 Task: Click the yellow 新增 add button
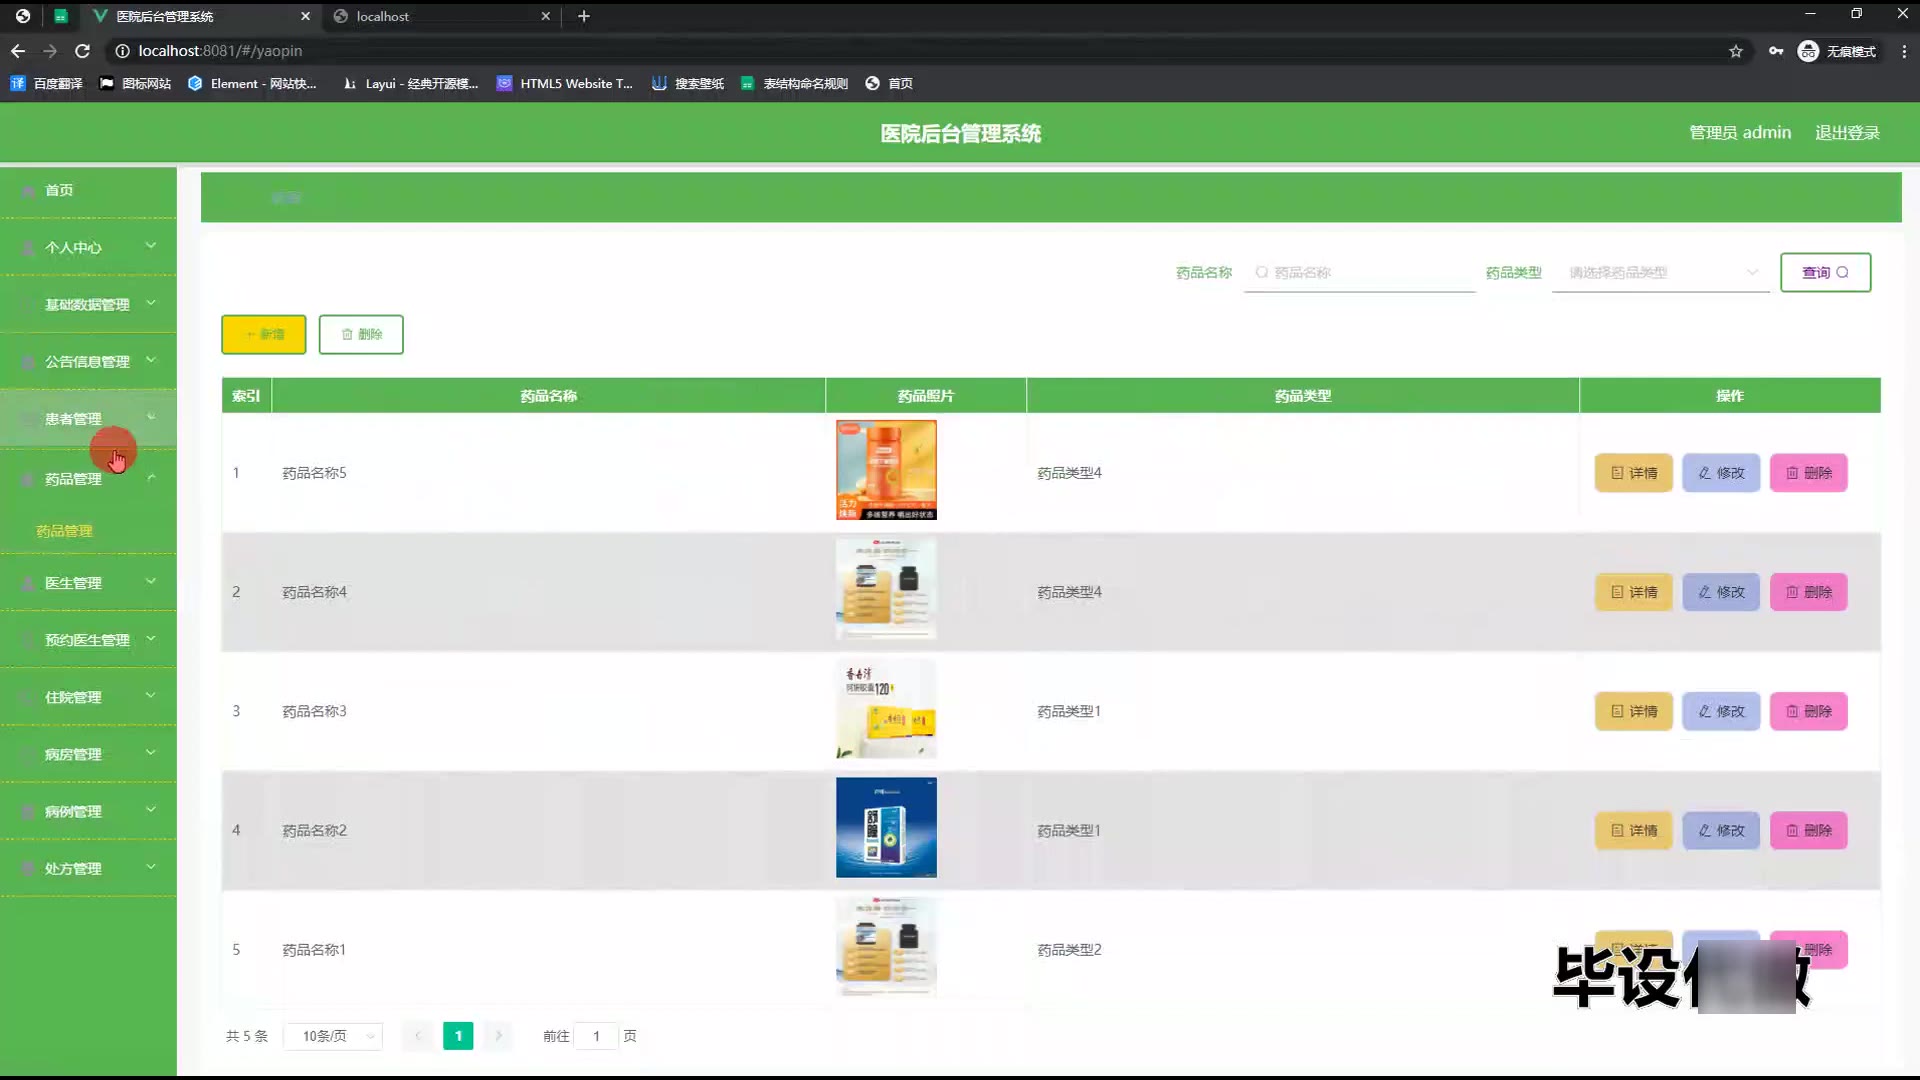263,334
